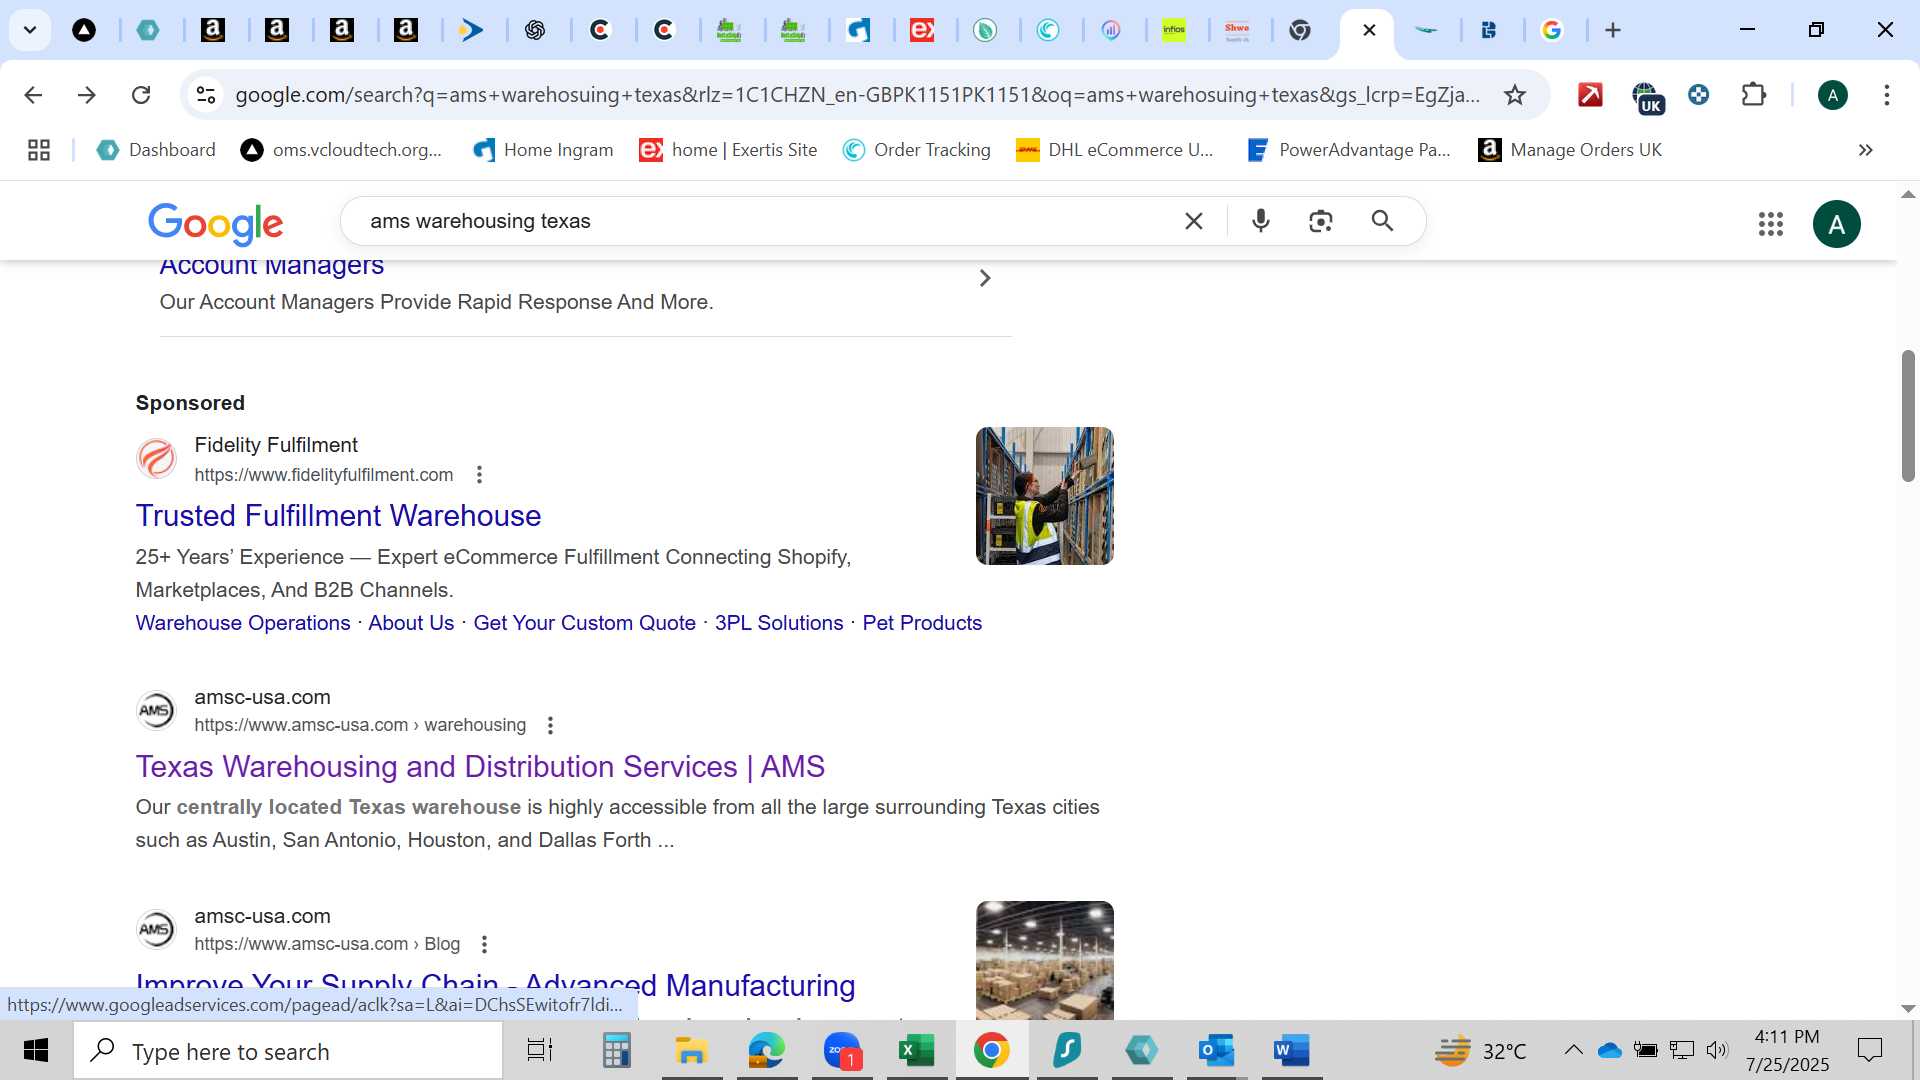Click Pet Products sitelink
Screen dimensions: 1920x1080
[x=922, y=623]
